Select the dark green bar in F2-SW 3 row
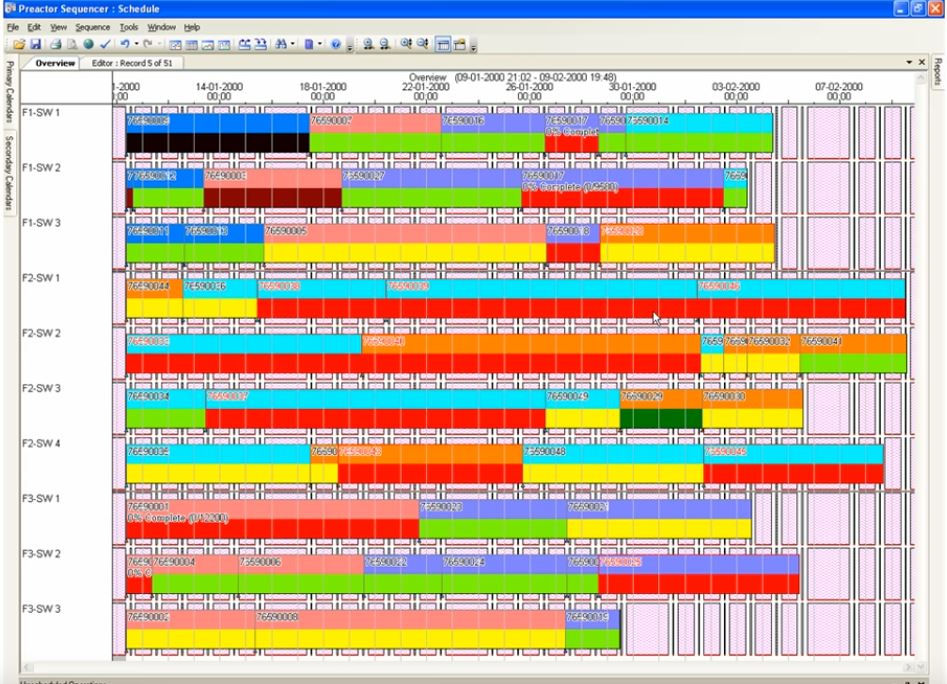947x684 pixels. (660, 418)
